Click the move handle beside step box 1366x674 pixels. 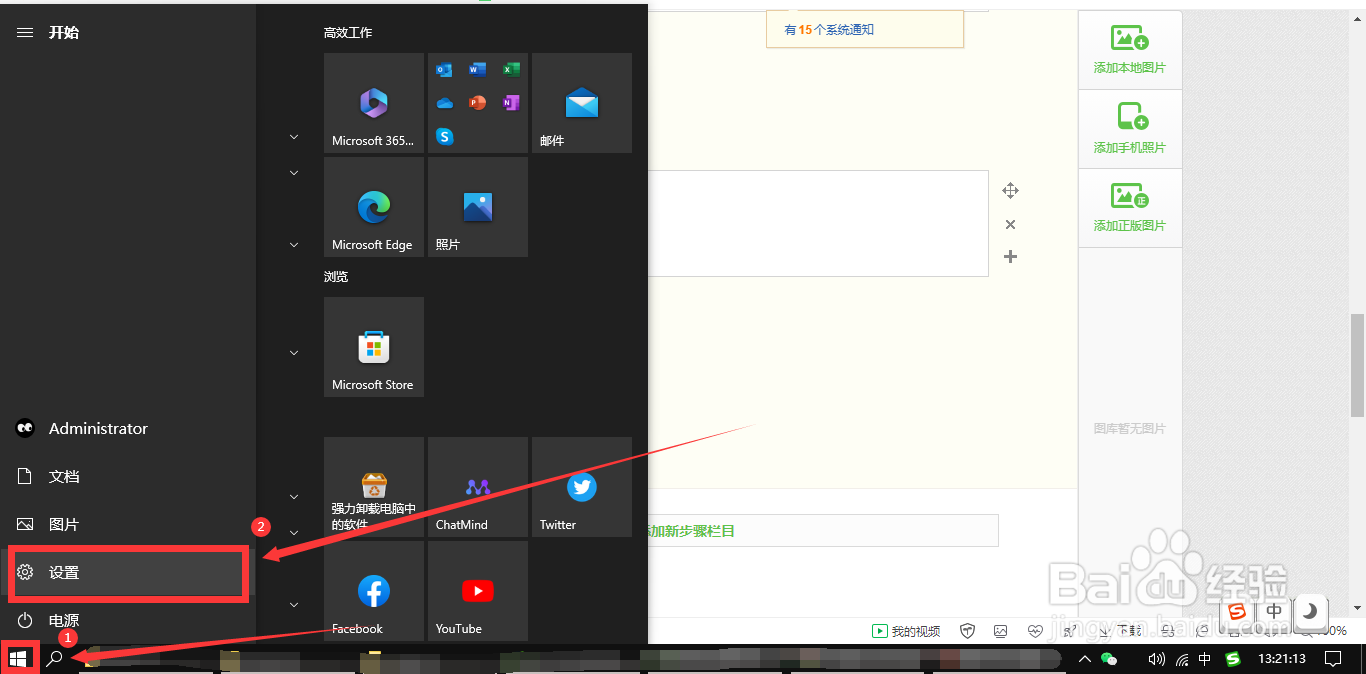pyautogui.click(x=1010, y=191)
